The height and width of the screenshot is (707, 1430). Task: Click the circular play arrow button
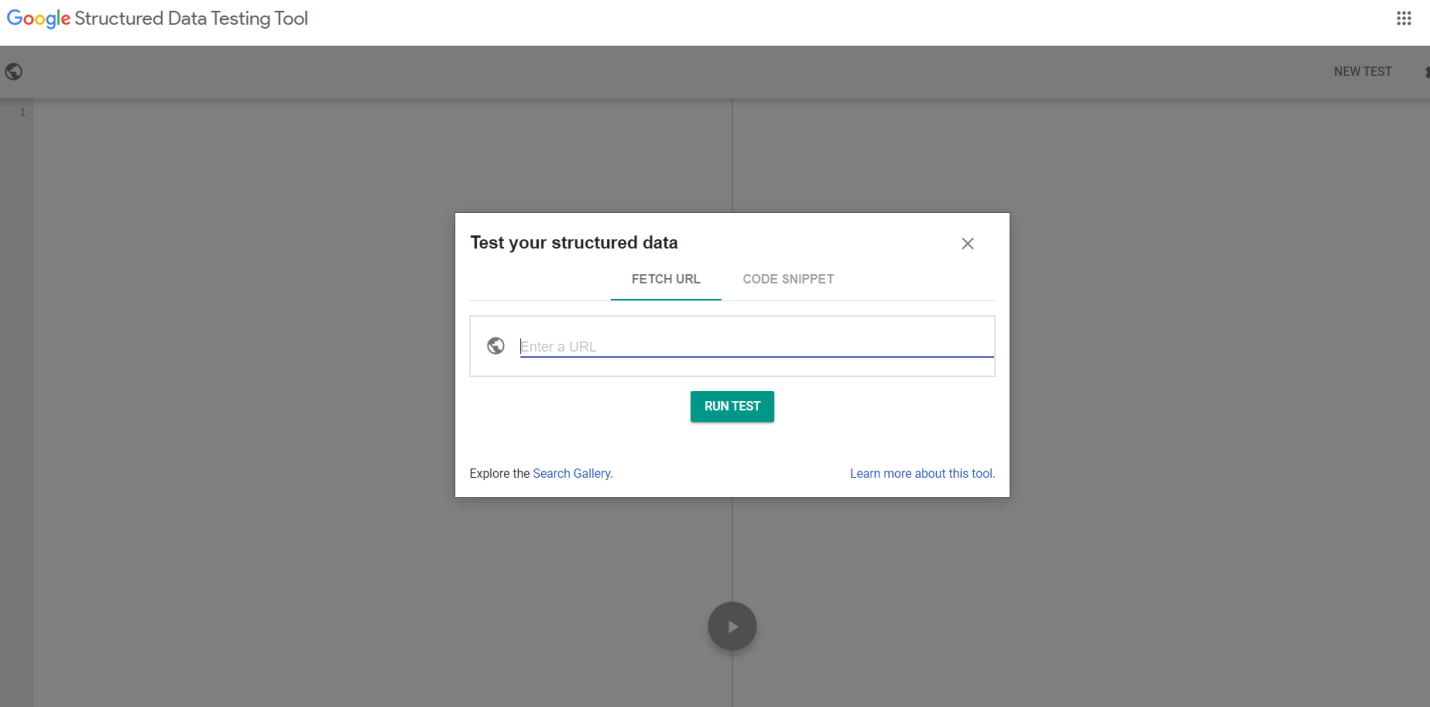[x=732, y=625]
